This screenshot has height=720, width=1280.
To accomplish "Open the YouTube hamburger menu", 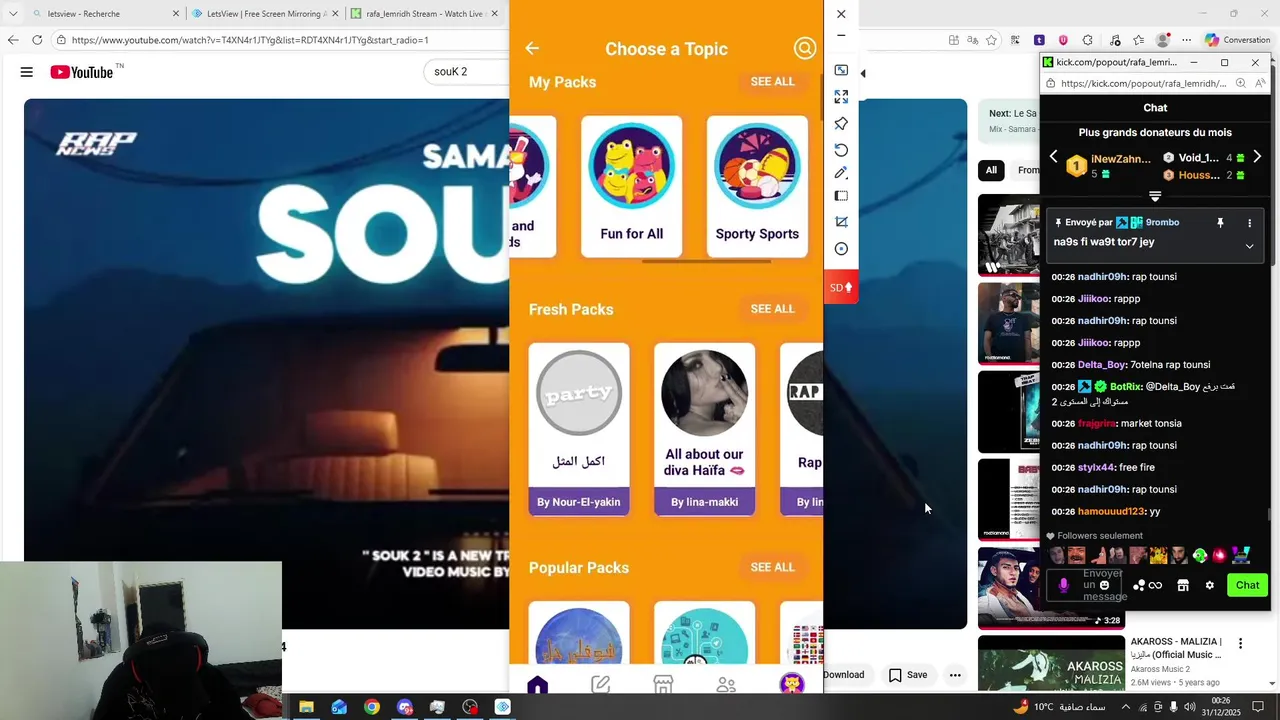I will pyautogui.click(x=27, y=72).
